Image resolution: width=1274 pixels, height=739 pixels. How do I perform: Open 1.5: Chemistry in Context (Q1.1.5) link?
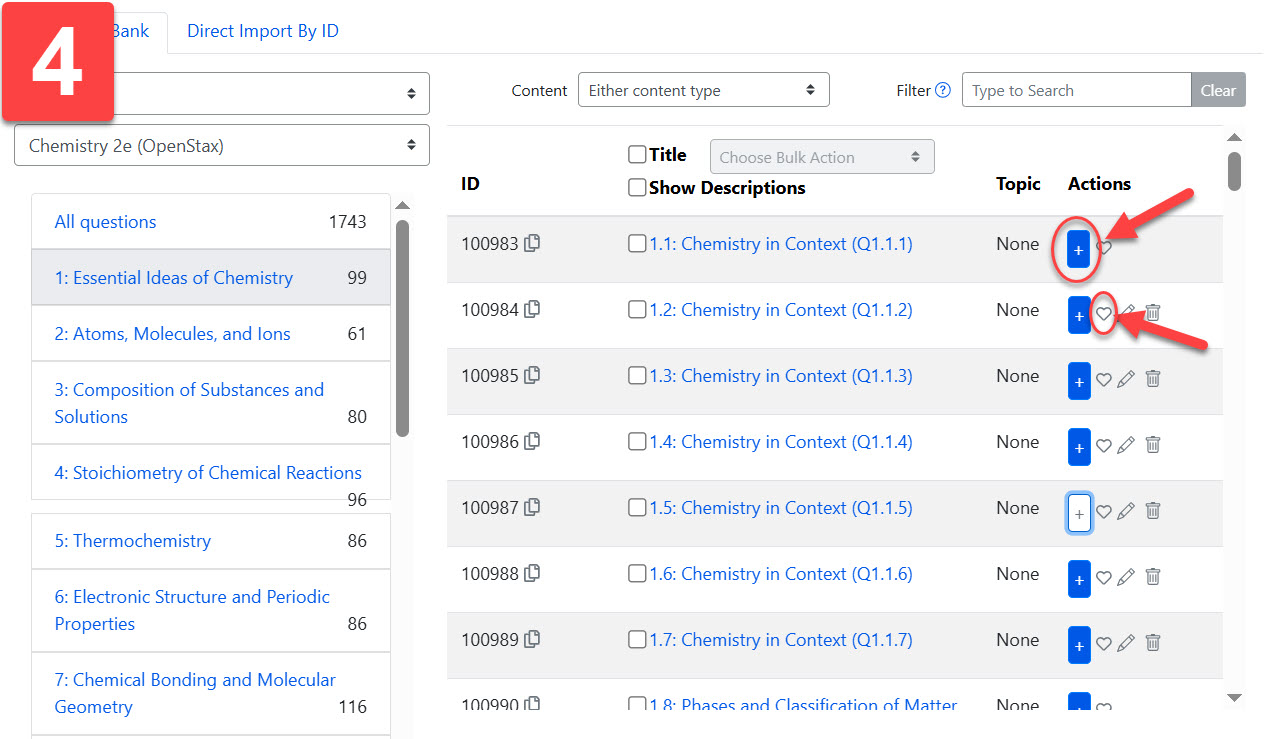tap(781, 507)
